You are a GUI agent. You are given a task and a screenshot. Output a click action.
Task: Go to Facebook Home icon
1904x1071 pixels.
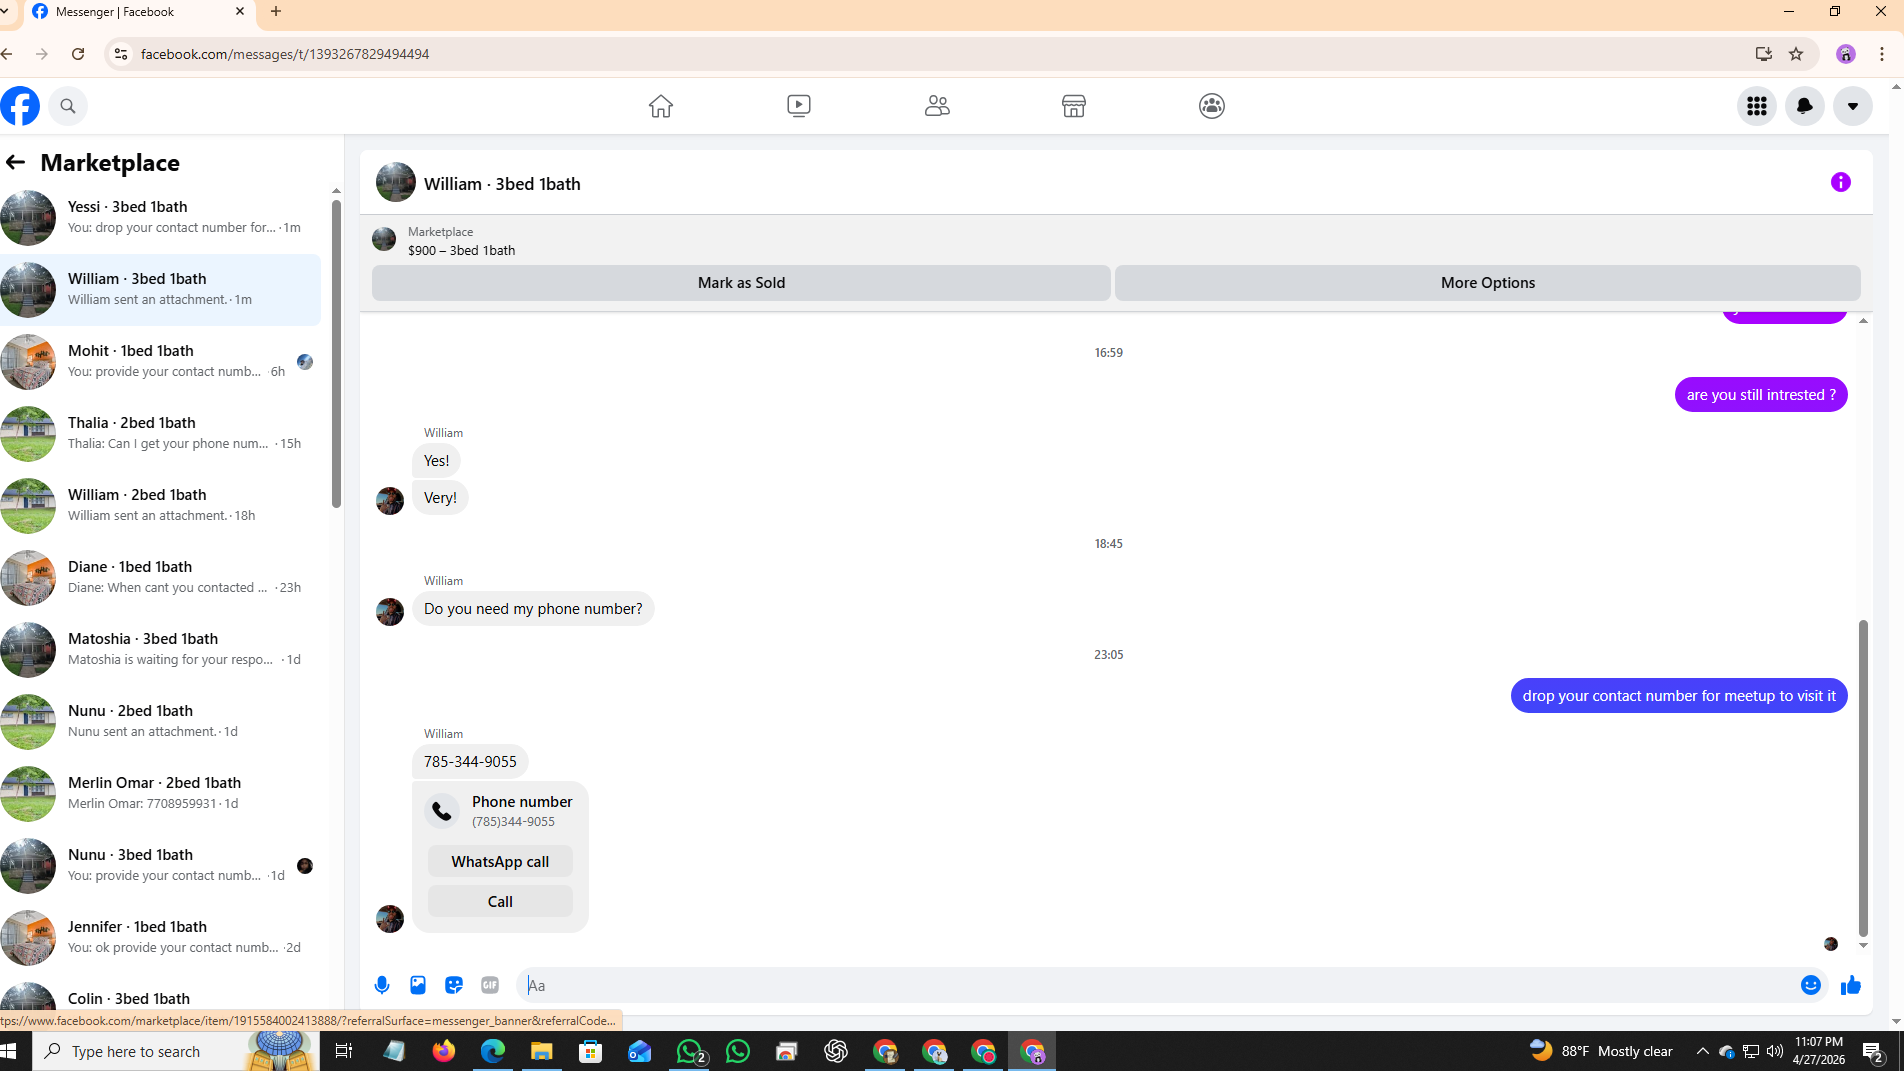(661, 106)
